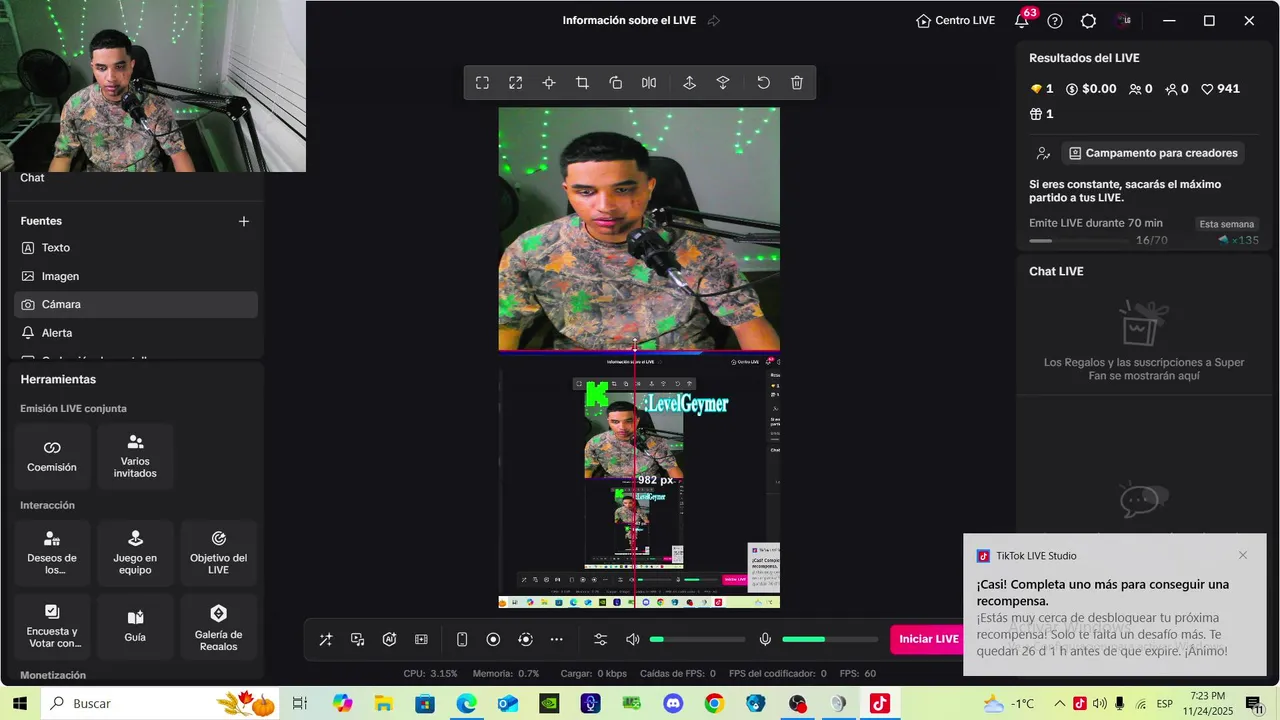Open more options three dots in bottom bar
This screenshot has height=720, width=1280.
(557, 639)
